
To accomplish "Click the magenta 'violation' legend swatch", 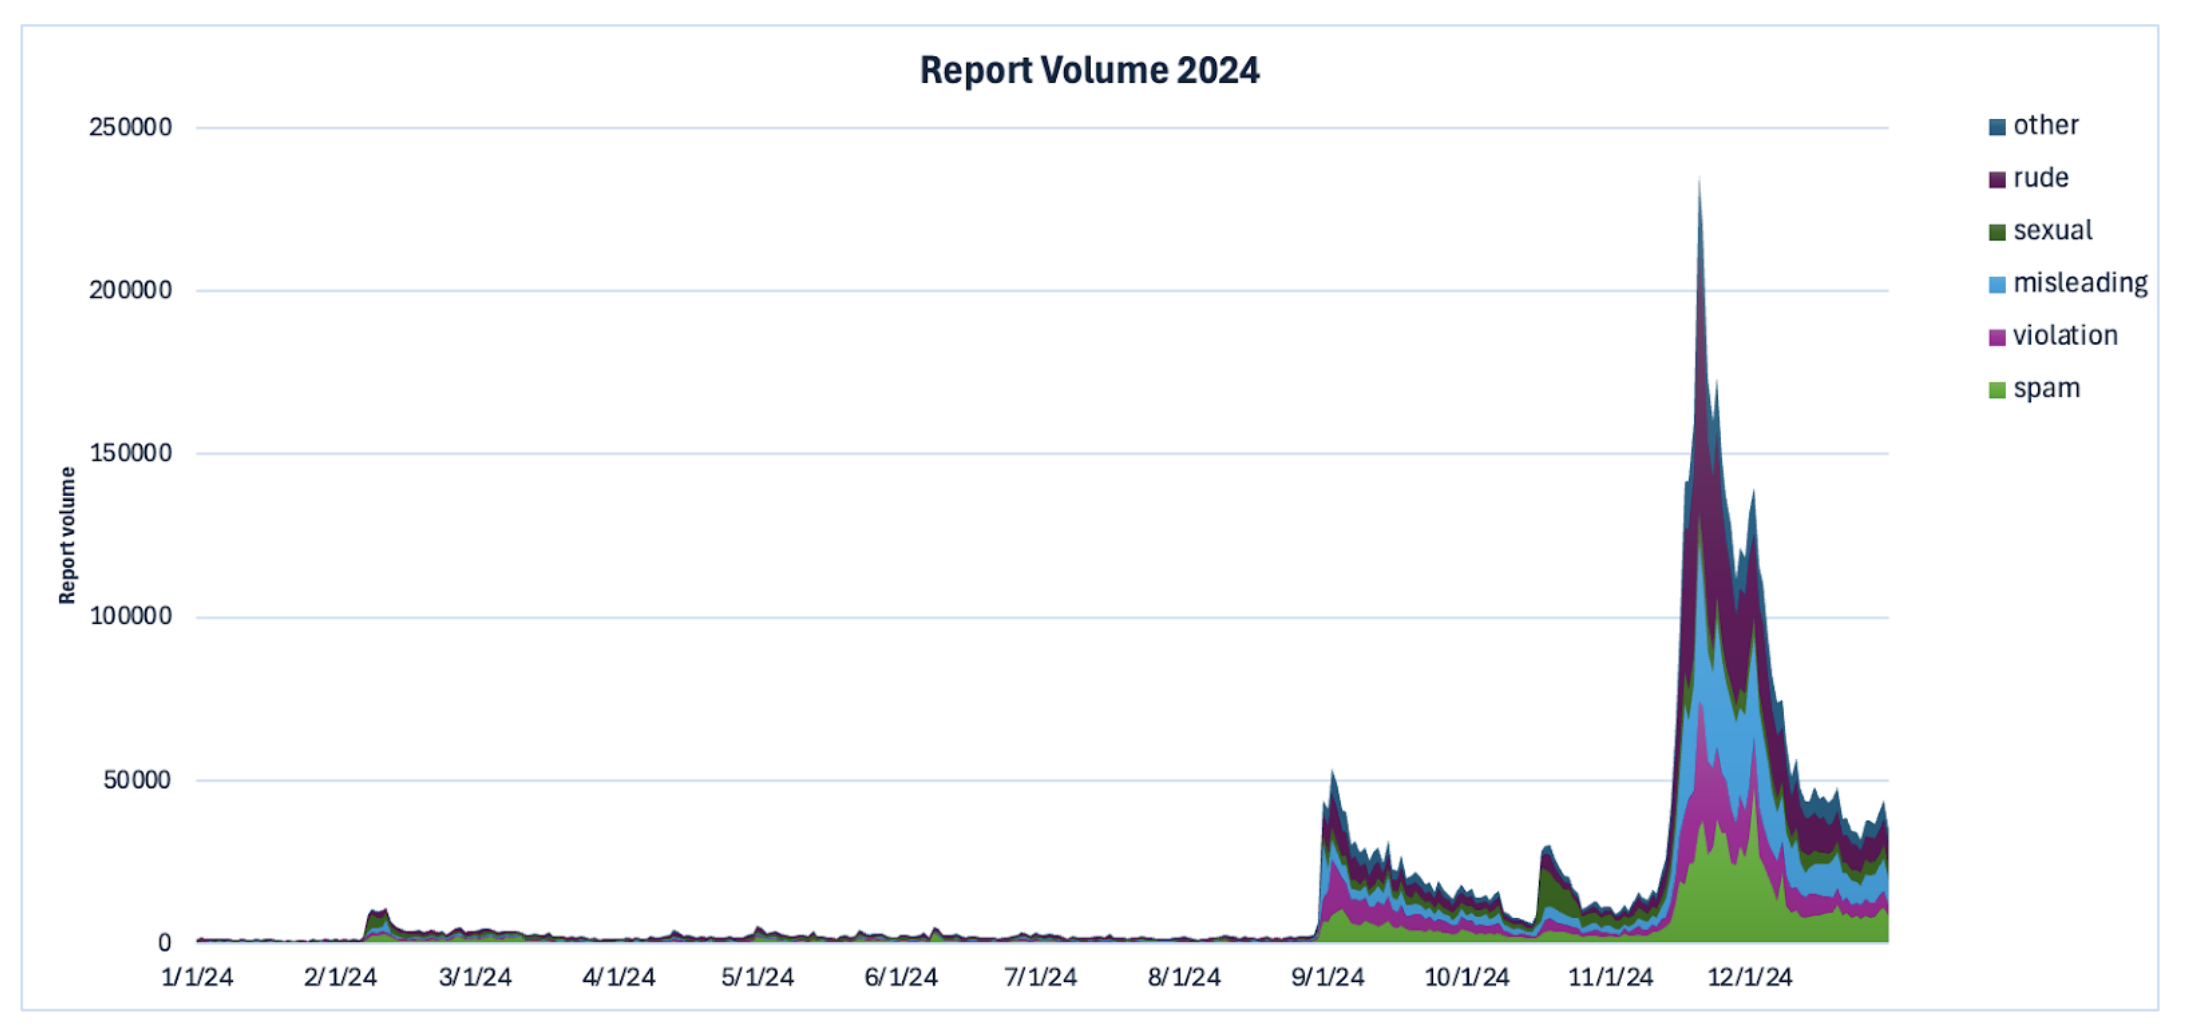I will pyautogui.click(x=1998, y=336).
